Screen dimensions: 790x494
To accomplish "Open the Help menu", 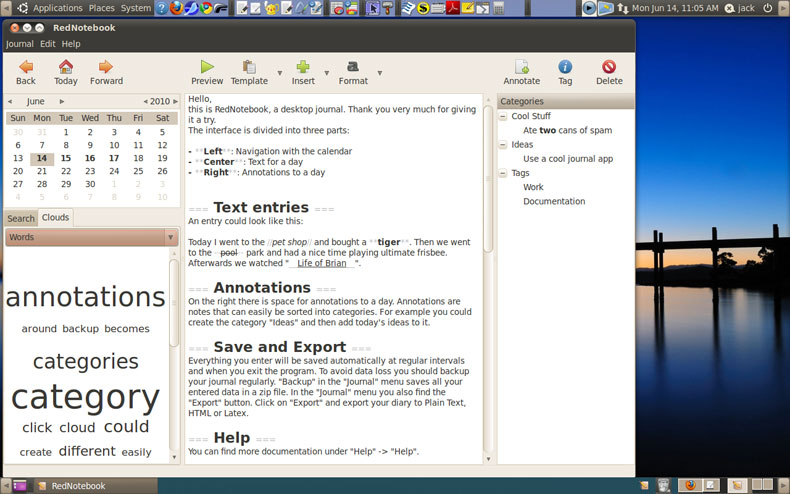I will pyautogui.click(x=71, y=44).
